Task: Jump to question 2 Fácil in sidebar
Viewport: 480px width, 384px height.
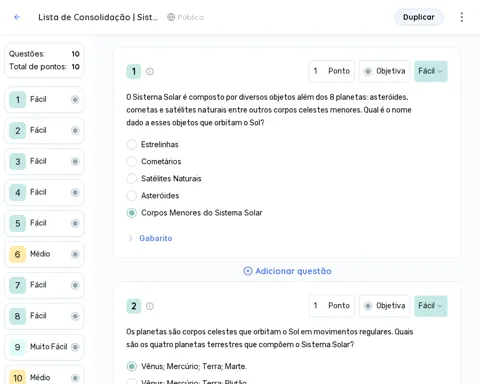Action: (44, 130)
